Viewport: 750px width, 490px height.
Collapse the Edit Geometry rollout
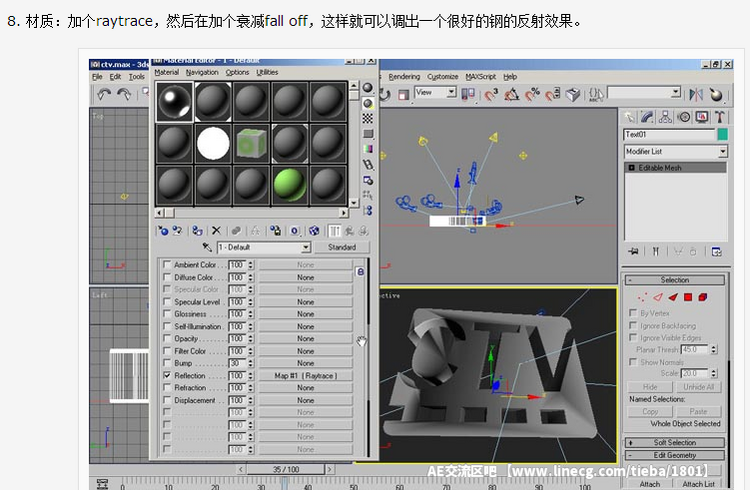(675, 455)
